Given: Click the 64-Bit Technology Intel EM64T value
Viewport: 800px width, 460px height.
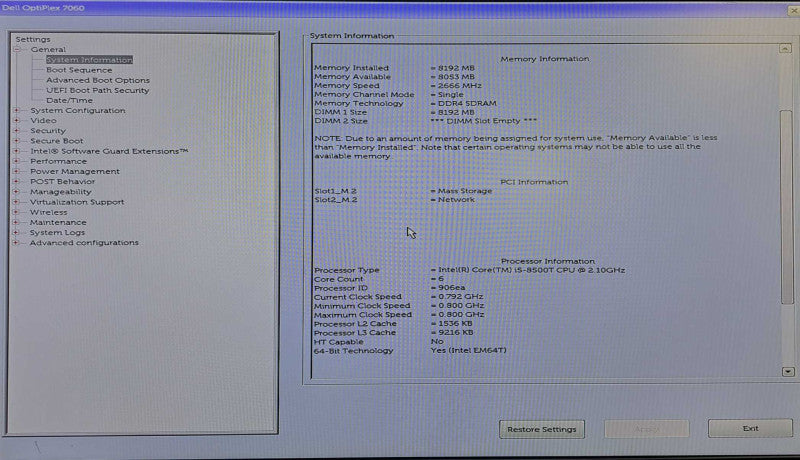Looking at the screenshot, I should pos(469,350).
